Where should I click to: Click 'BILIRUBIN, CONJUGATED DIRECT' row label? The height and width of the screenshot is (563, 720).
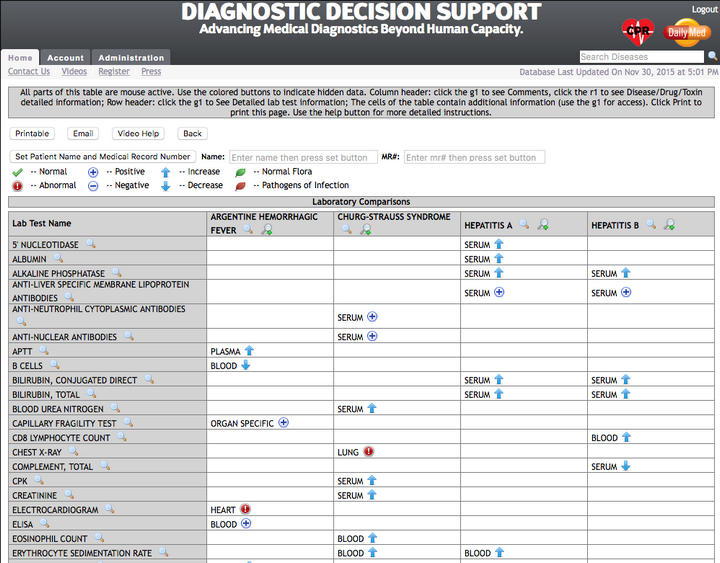[75, 380]
